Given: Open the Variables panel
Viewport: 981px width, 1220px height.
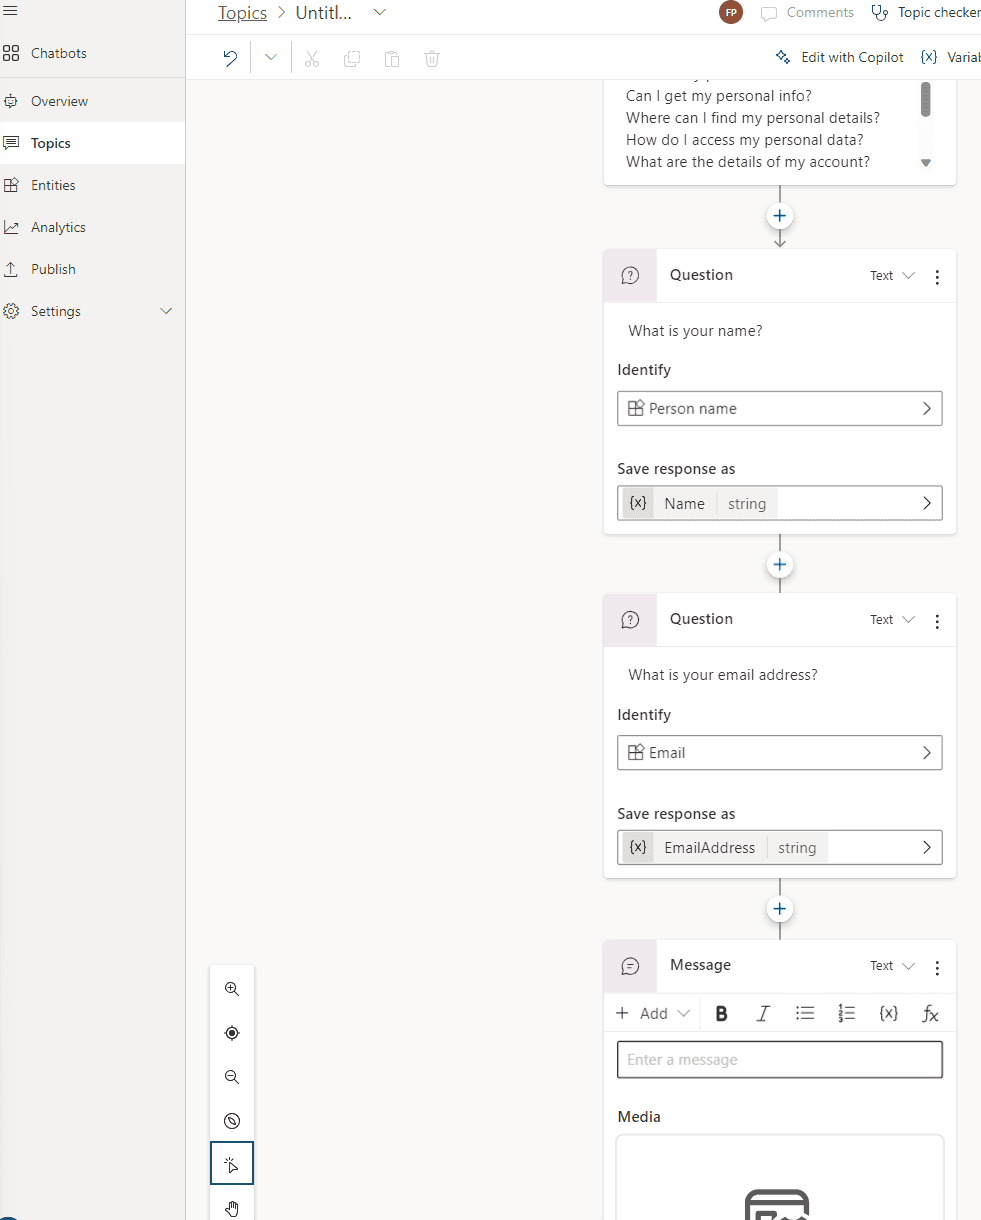Looking at the screenshot, I should tap(950, 57).
